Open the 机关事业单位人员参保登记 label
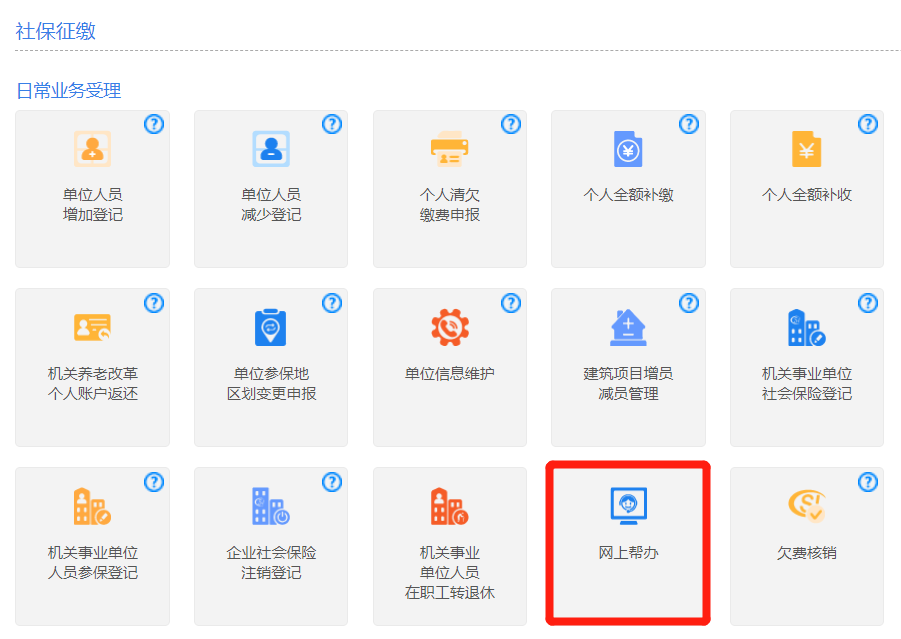 click(92, 562)
